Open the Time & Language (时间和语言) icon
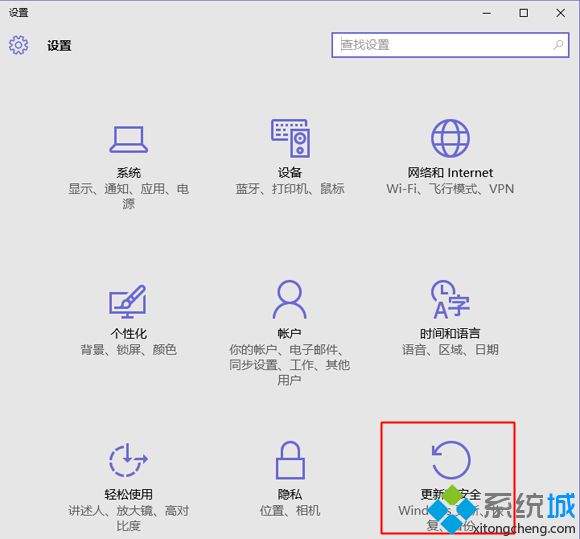This screenshot has height=539, width=580. tap(450, 300)
